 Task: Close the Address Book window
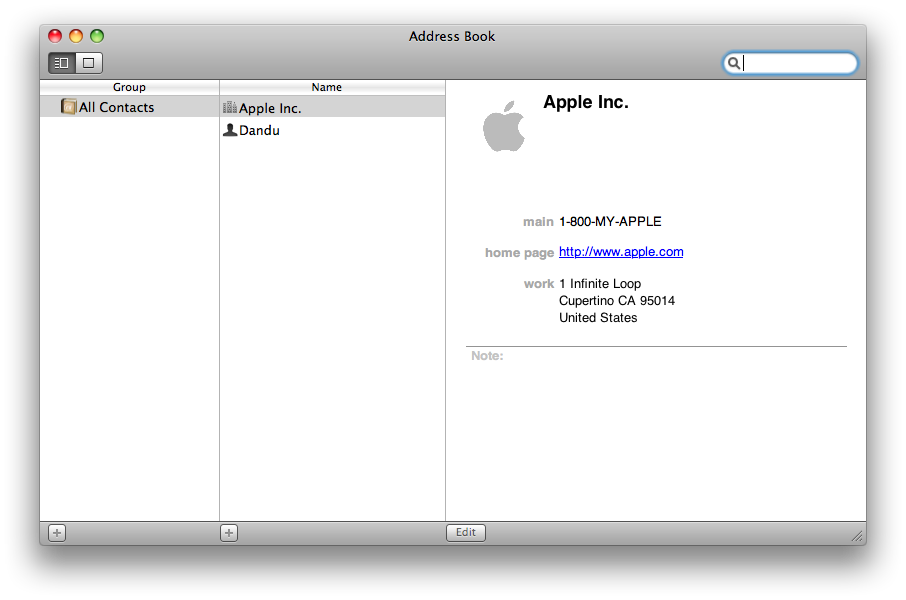pos(55,36)
